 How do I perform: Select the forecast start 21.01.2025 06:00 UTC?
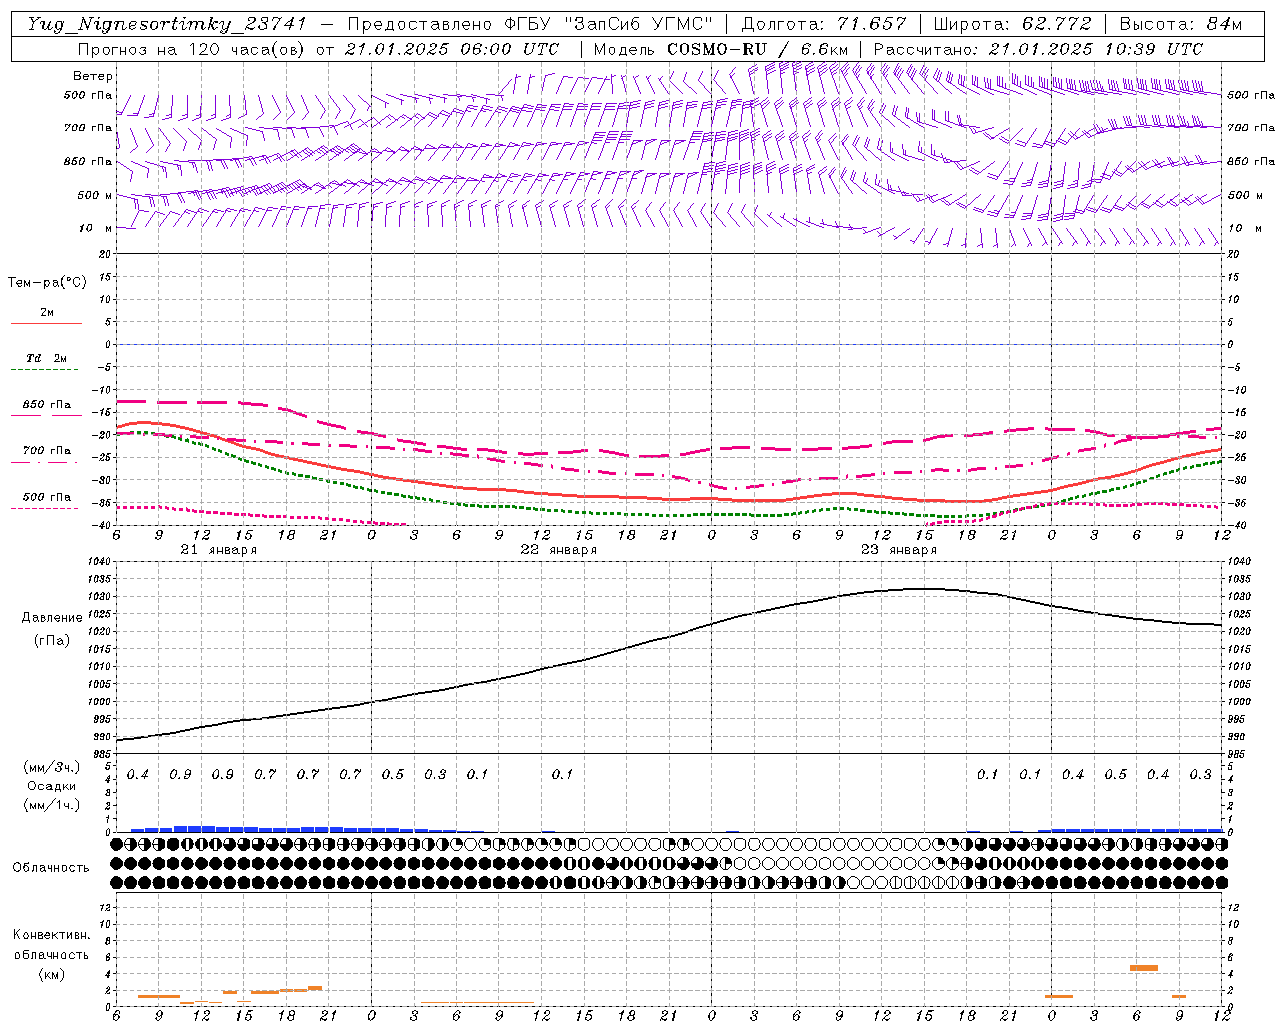(452, 49)
